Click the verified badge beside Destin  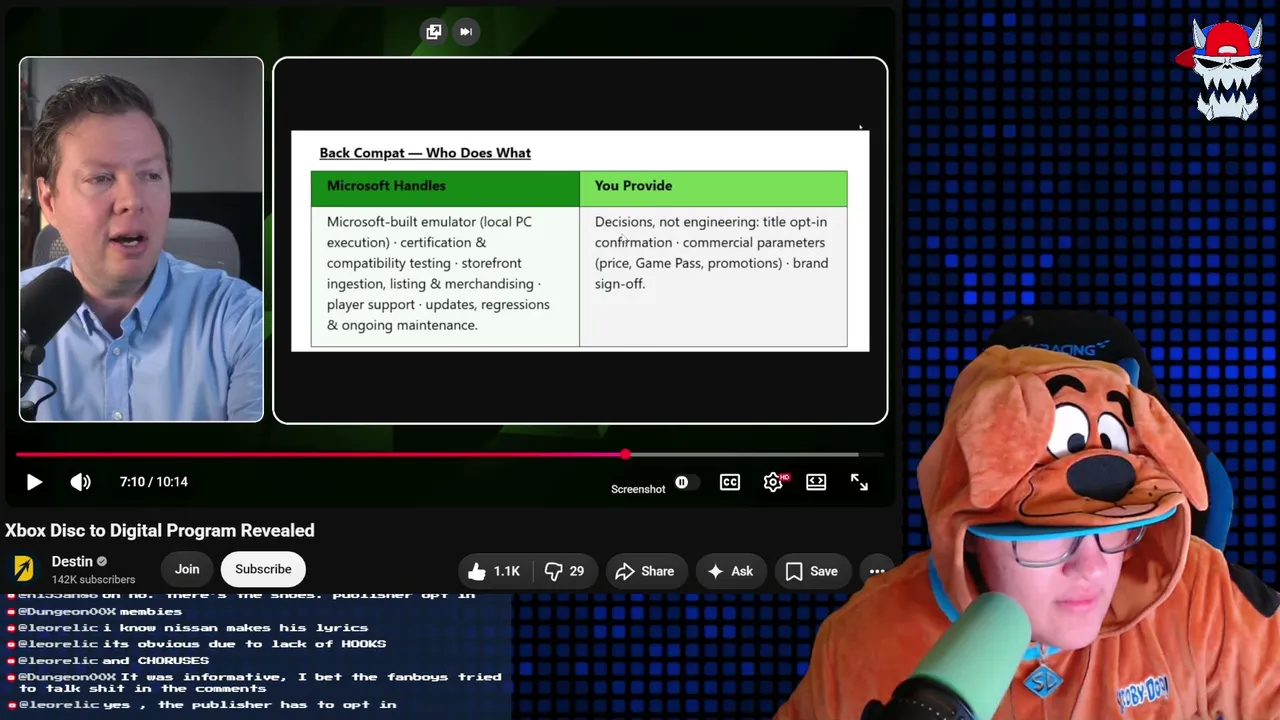coord(102,562)
